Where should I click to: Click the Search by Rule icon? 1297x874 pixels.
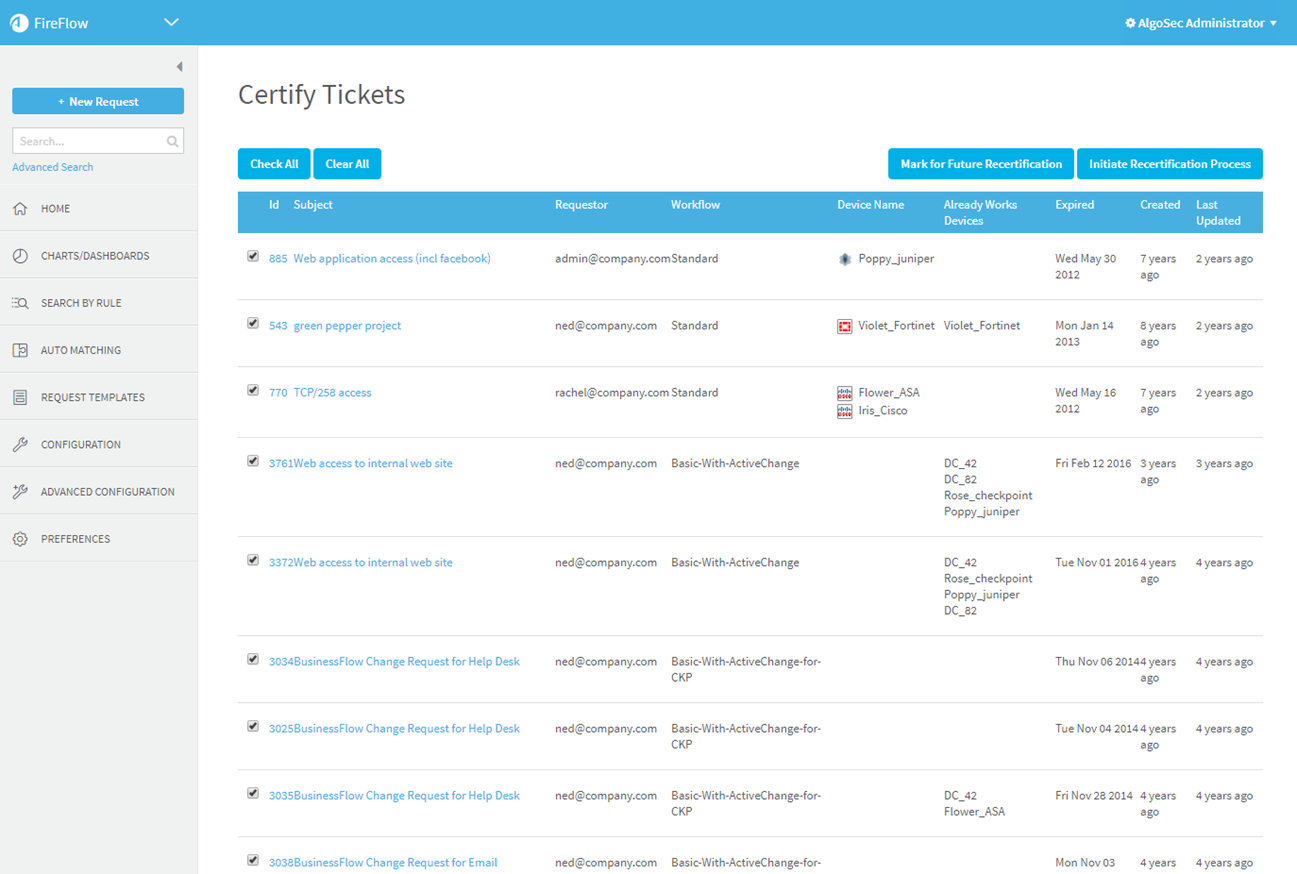click(x=20, y=303)
